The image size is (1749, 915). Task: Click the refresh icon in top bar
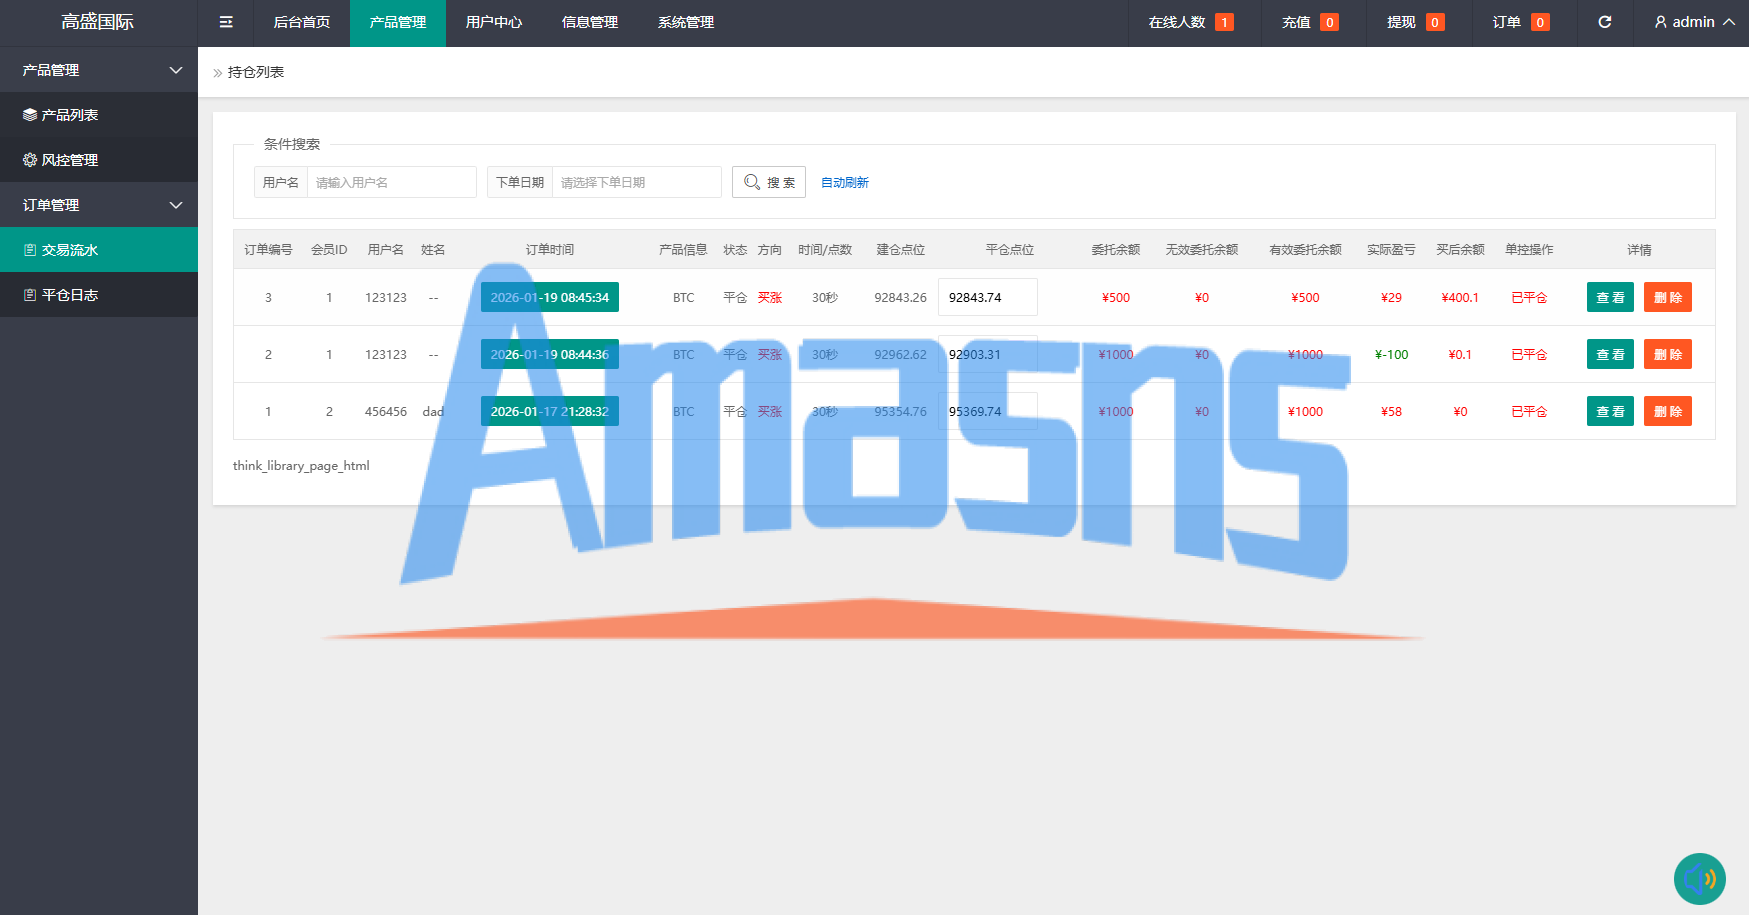(x=1604, y=22)
